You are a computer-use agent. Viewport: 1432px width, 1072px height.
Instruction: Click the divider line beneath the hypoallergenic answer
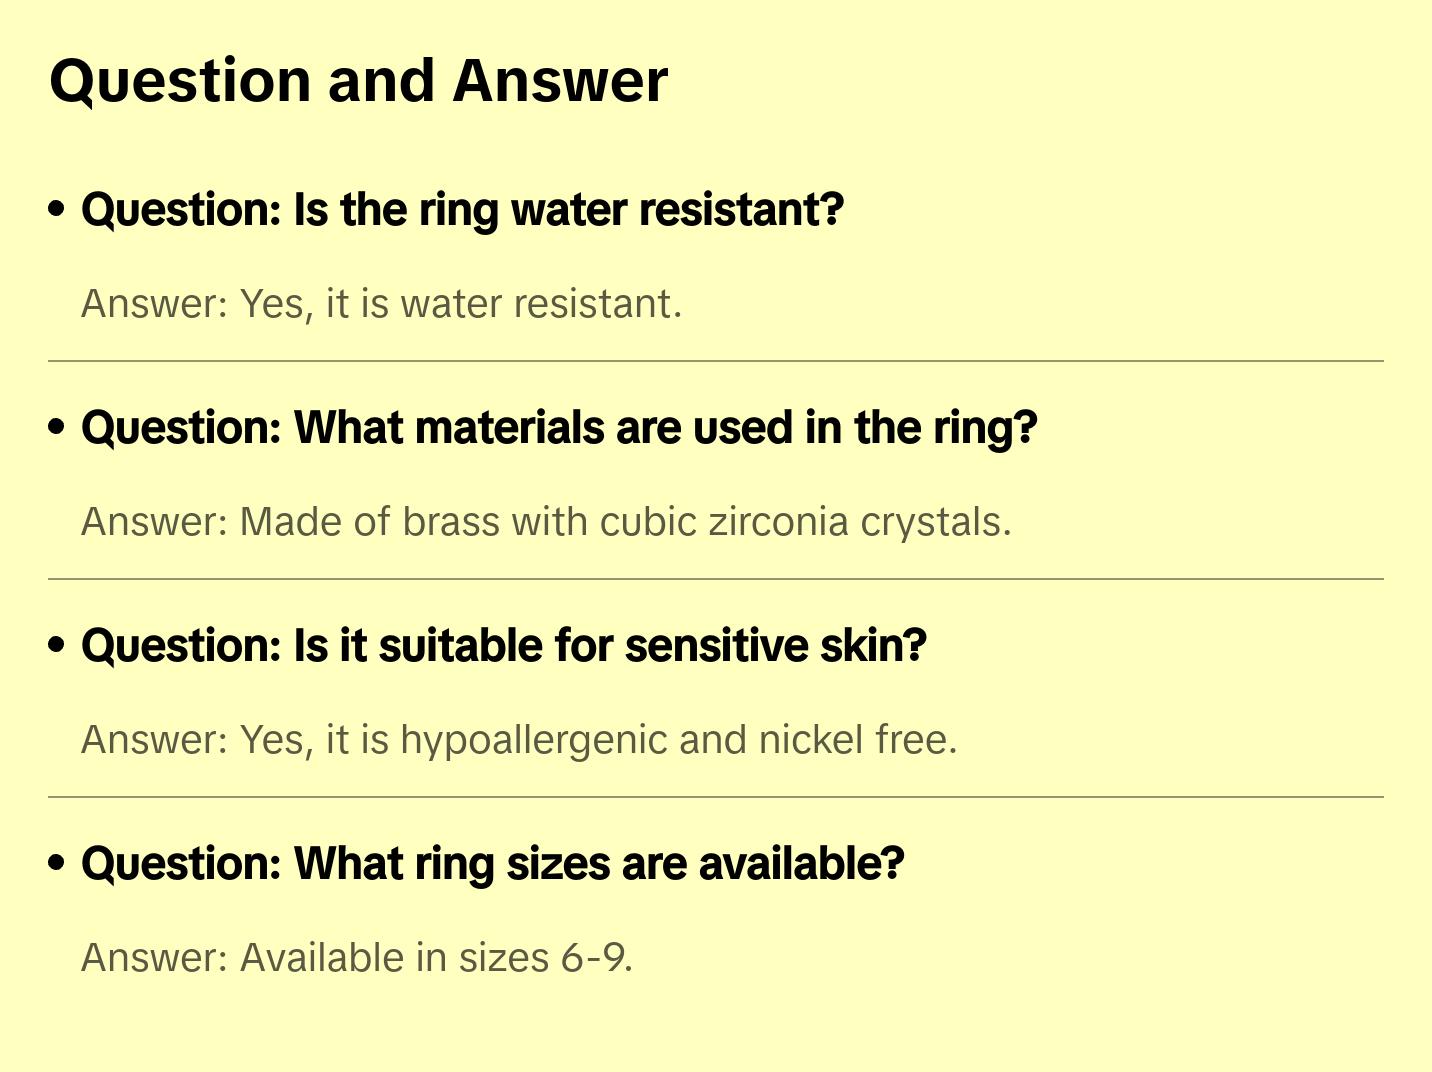coord(716,797)
